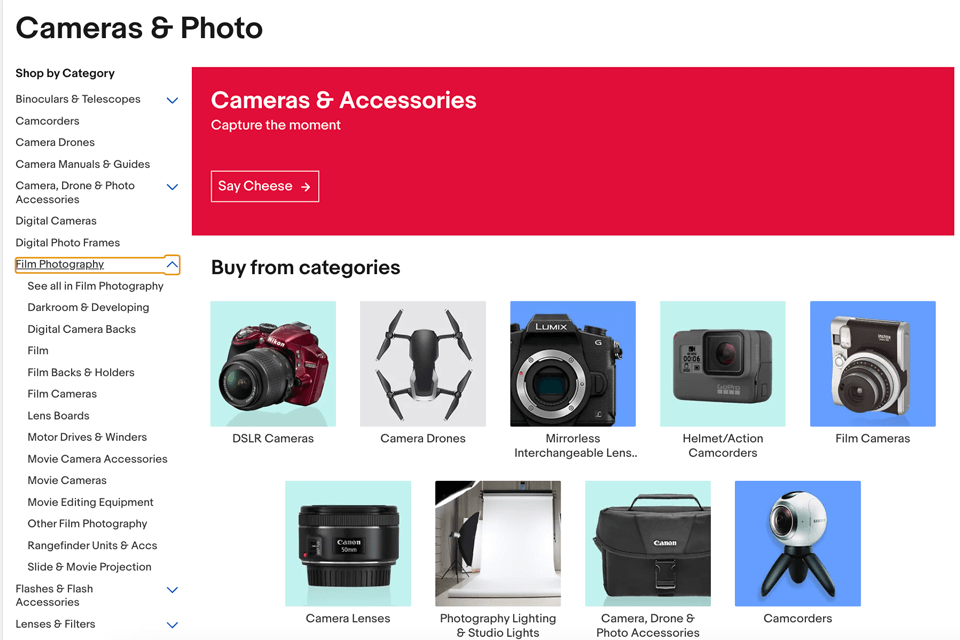Select Slide & Movie Projection subcategory
The height and width of the screenshot is (640, 960).
pos(89,567)
